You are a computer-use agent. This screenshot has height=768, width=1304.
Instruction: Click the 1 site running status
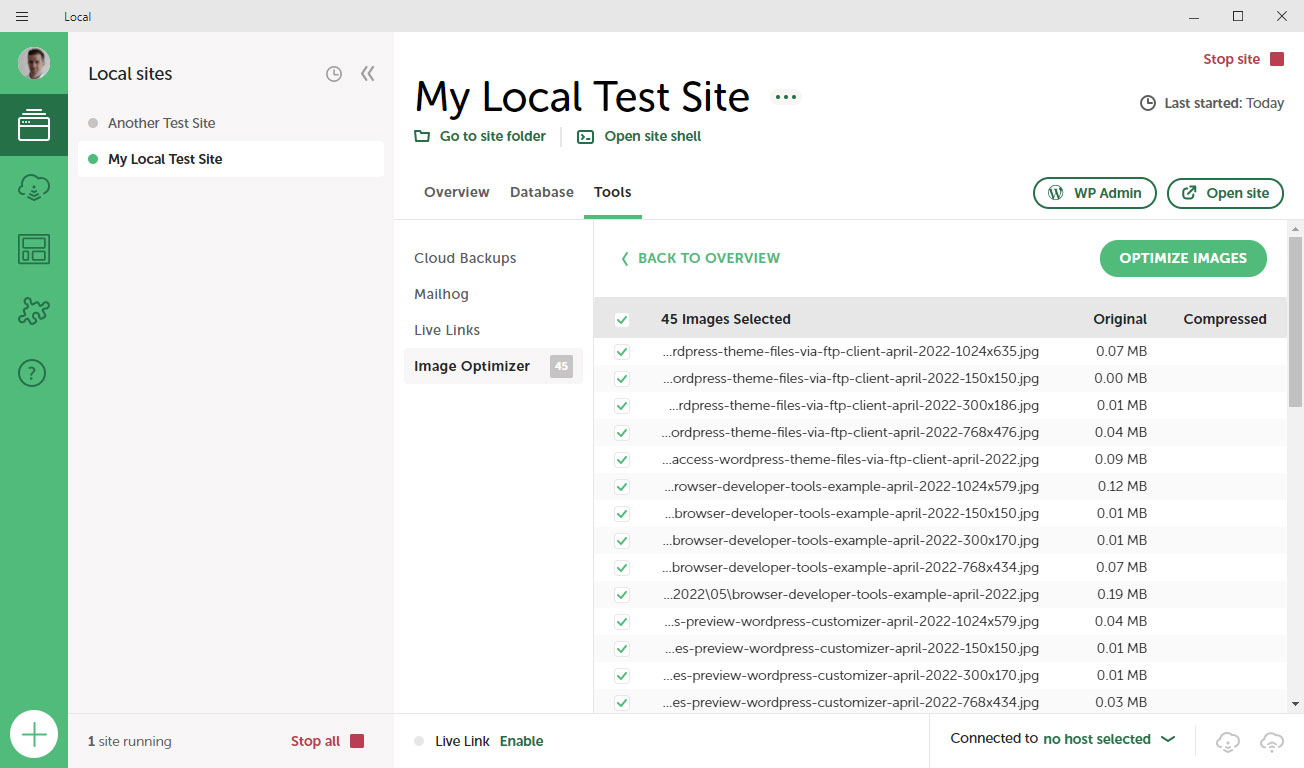tap(130, 741)
